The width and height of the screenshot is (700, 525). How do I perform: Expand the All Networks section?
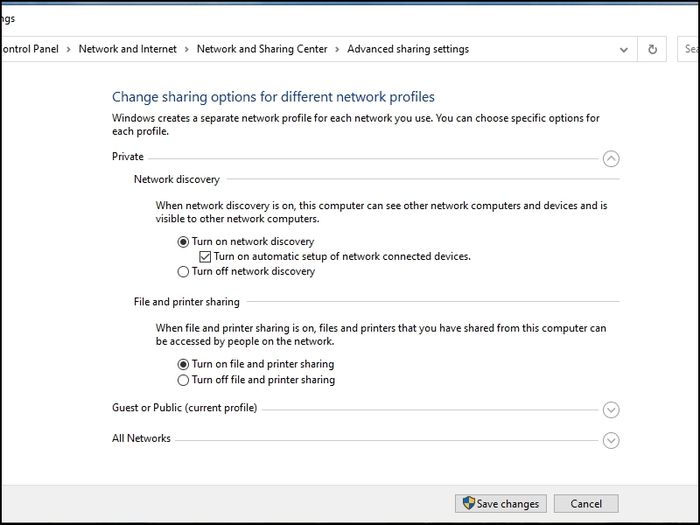coord(611,440)
